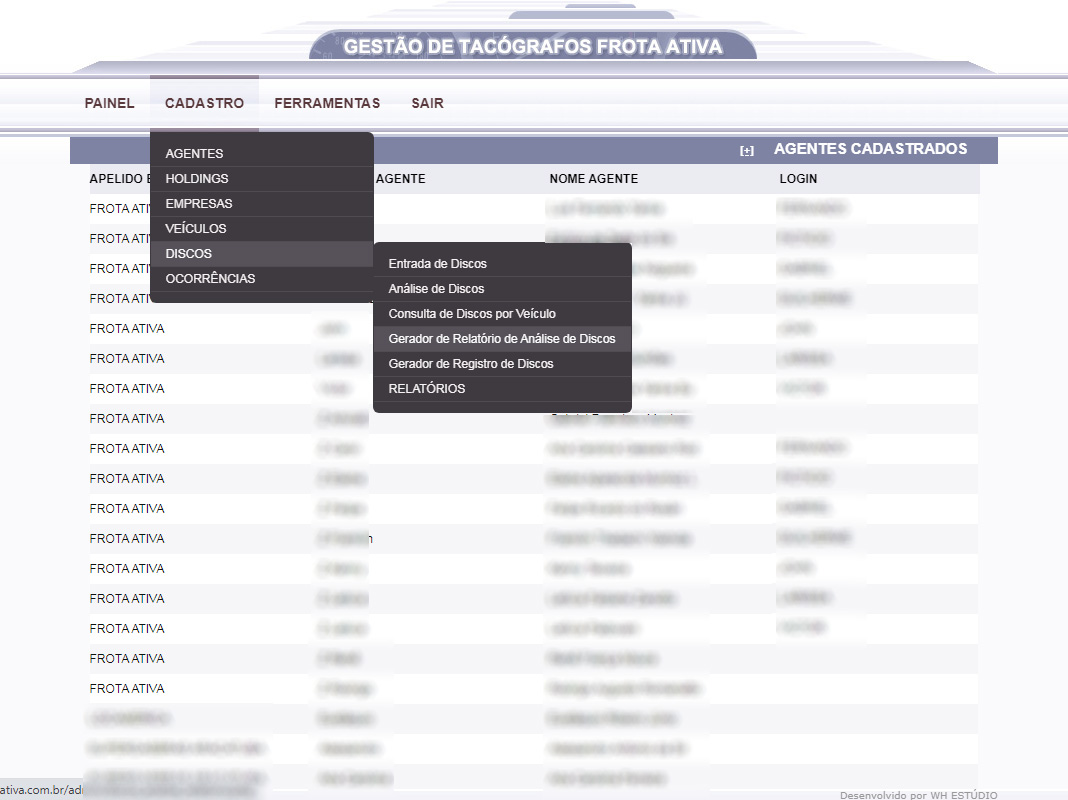The width and height of the screenshot is (1068, 800).
Task: Select OCORRÊNCIAS in the dropdown
Action: pos(262,278)
